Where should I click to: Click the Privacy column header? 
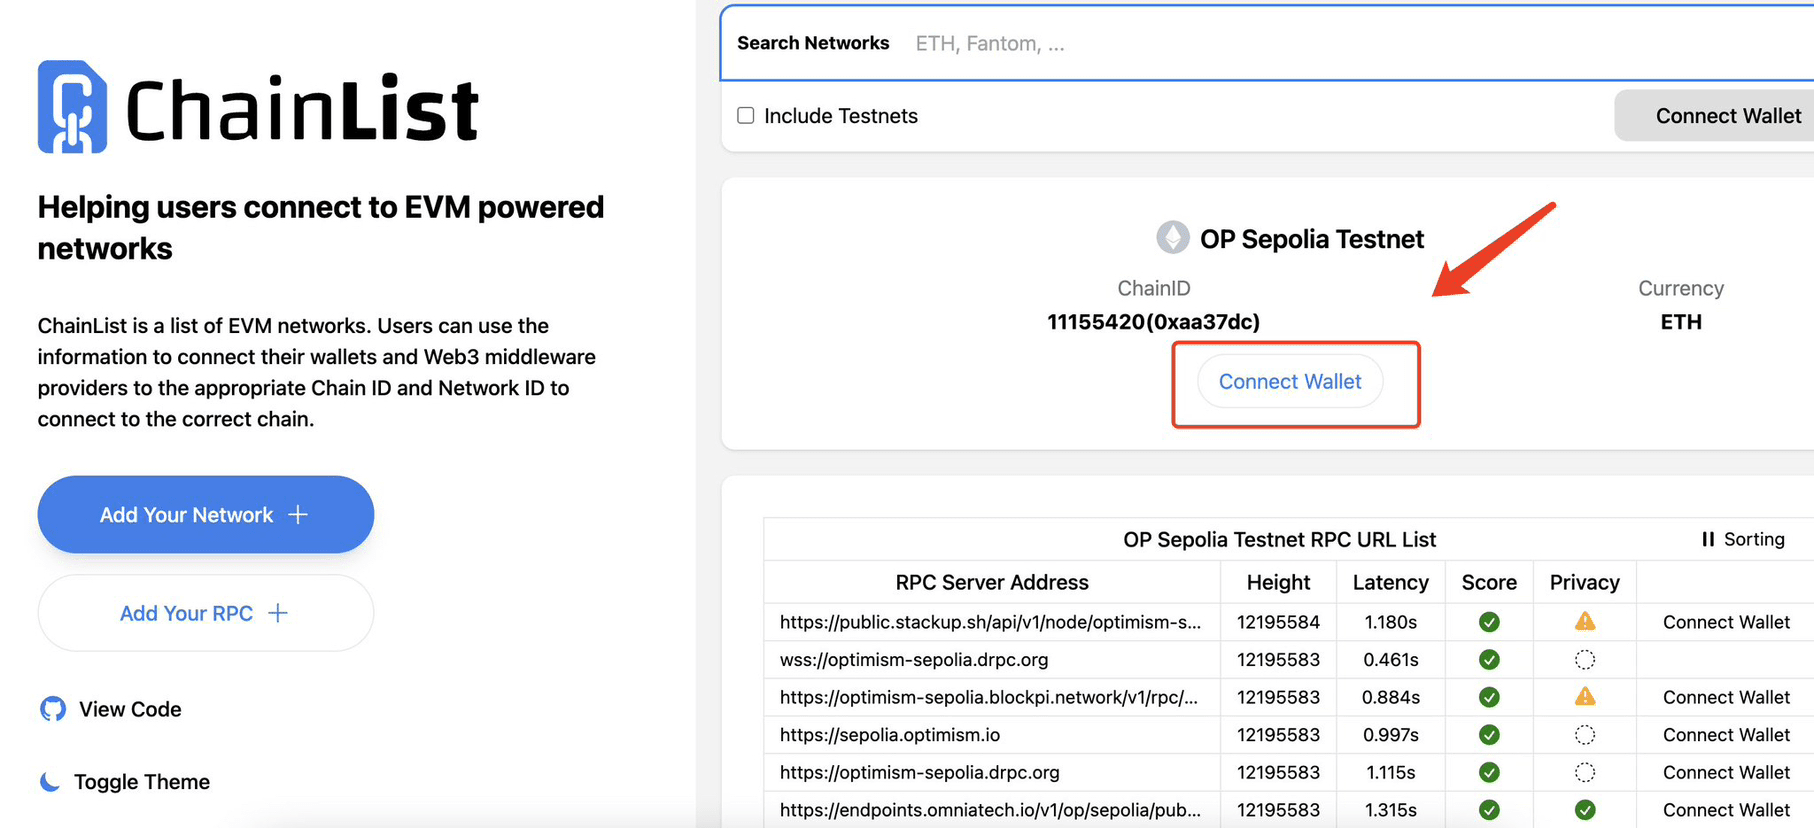(1585, 582)
